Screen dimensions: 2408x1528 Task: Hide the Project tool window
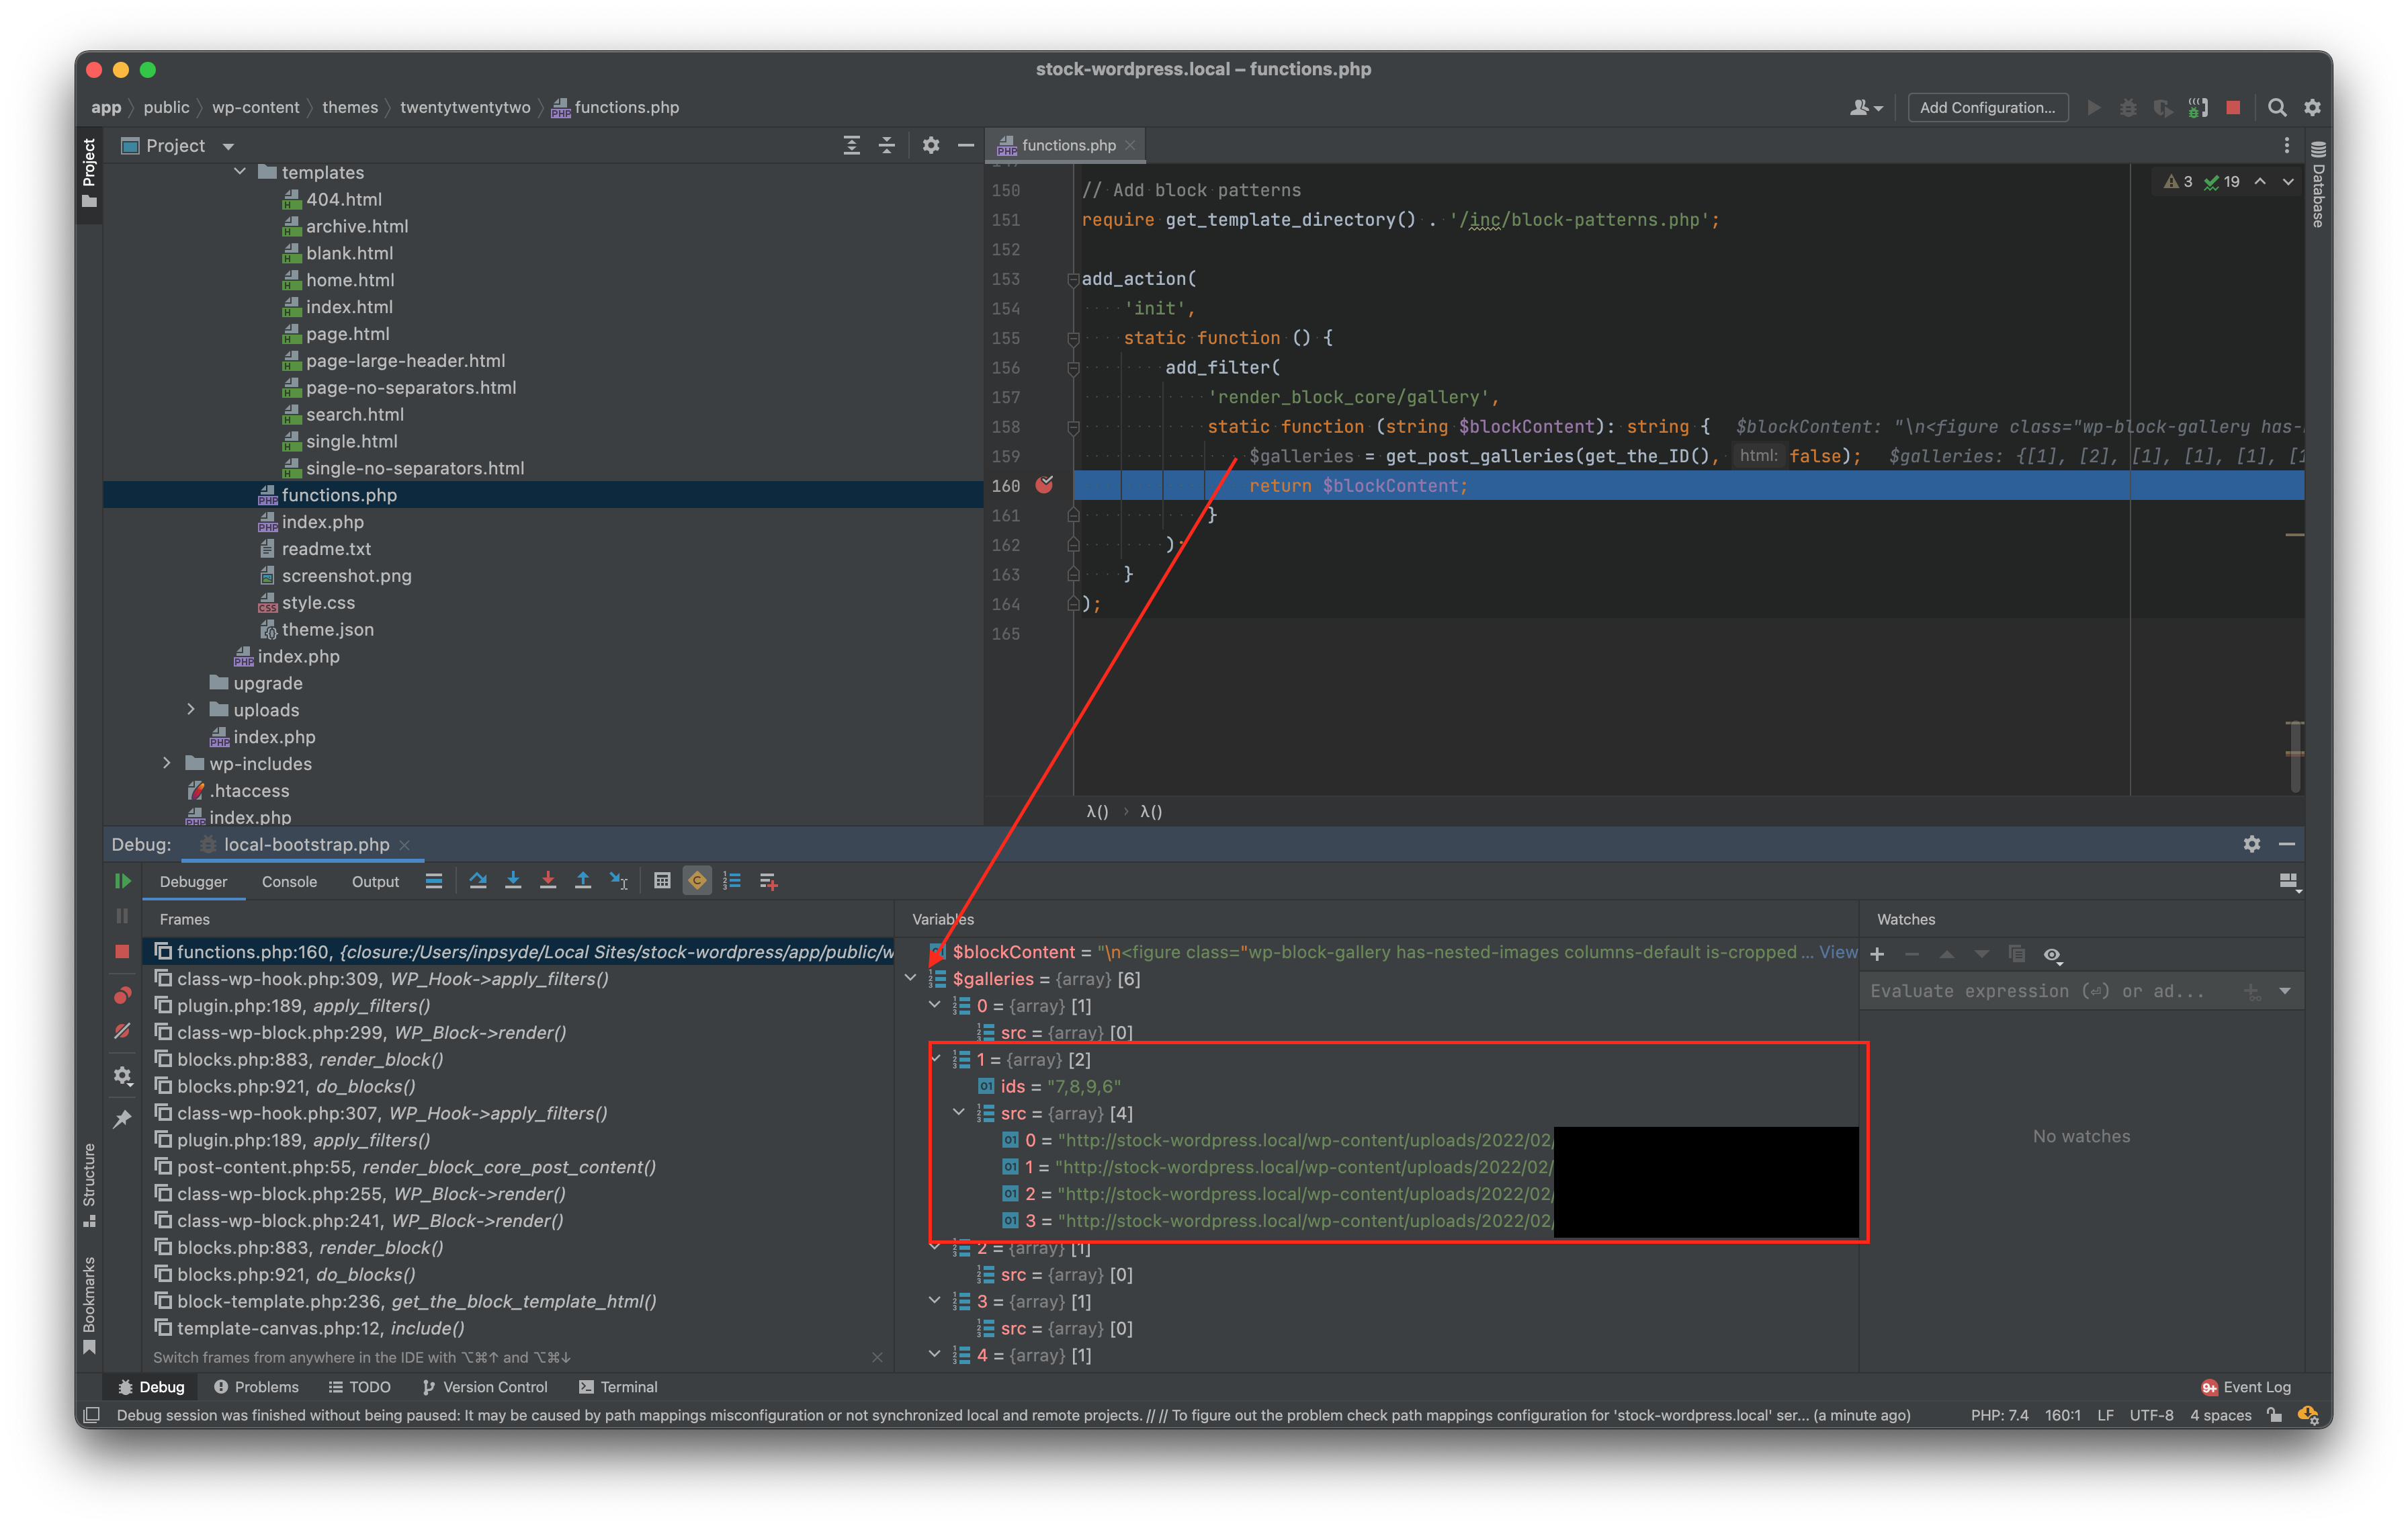(x=965, y=145)
